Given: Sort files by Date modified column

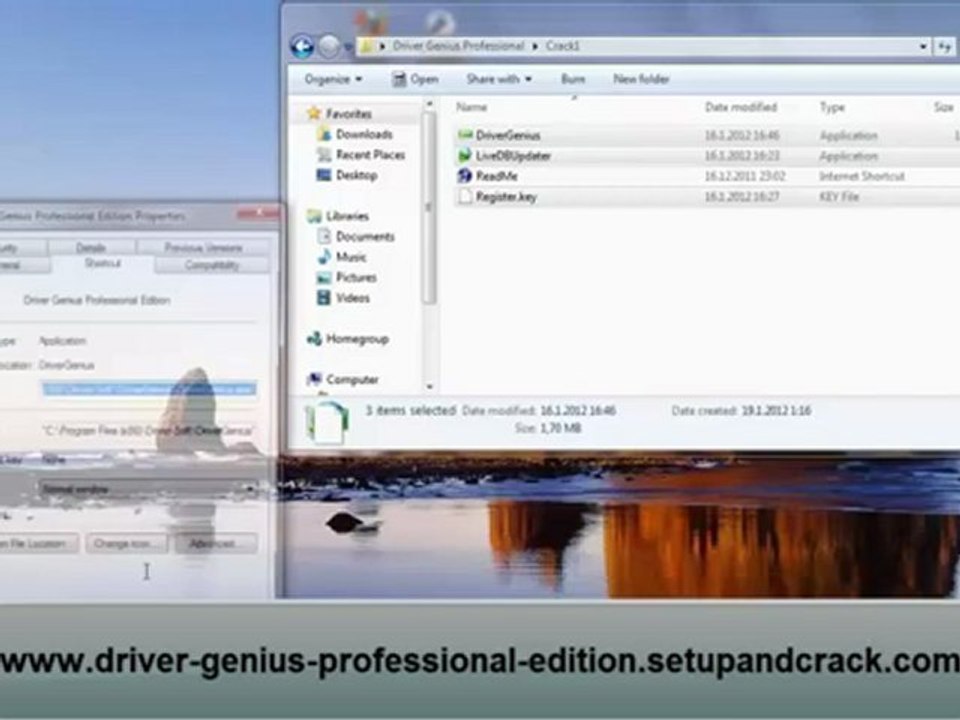Looking at the screenshot, I should [741, 107].
